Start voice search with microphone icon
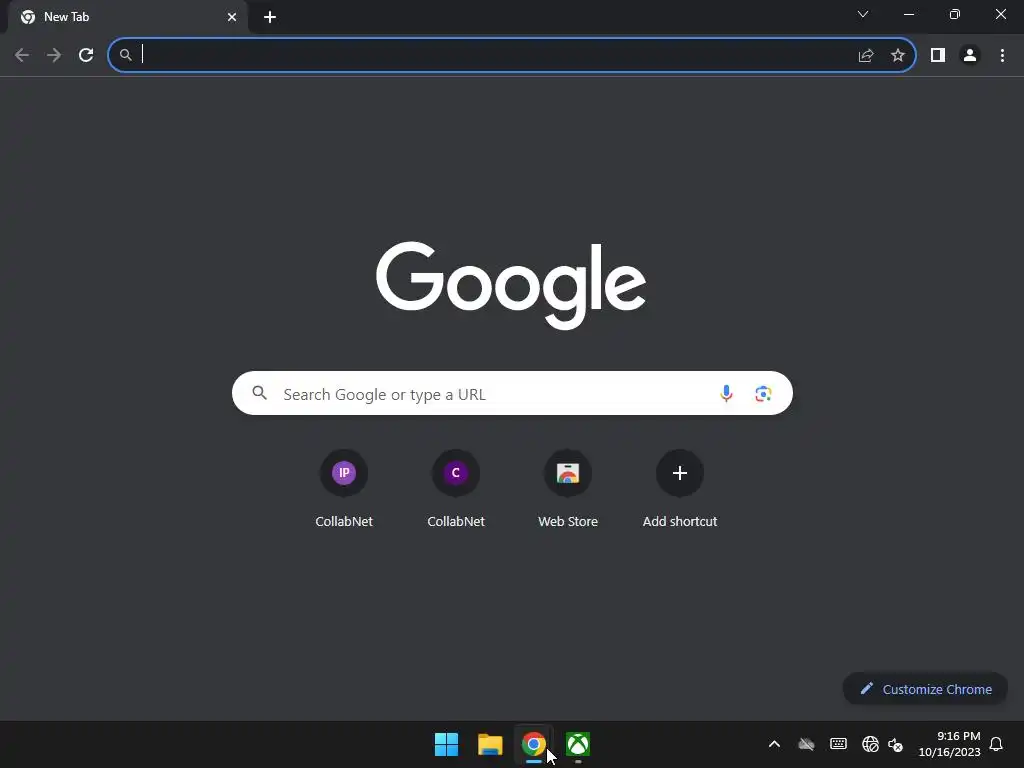Image resolution: width=1024 pixels, height=768 pixels. coord(726,393)
